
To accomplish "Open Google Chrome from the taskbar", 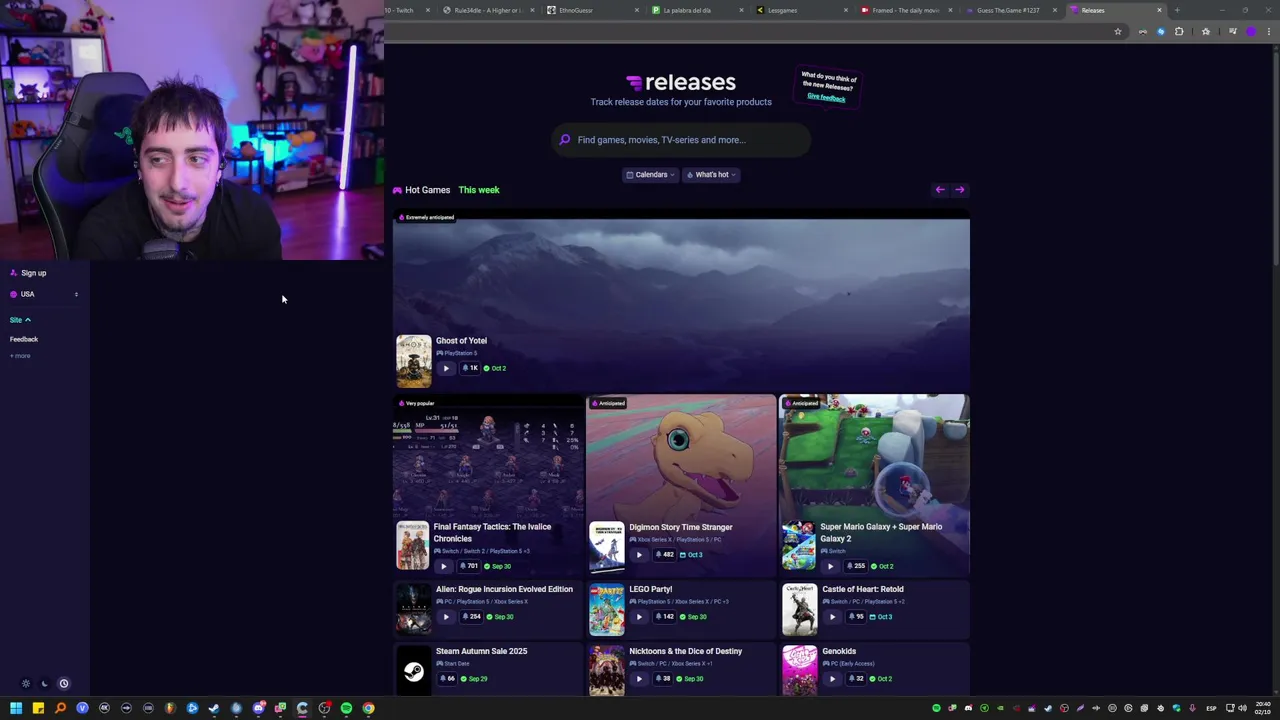I will click(x=368, y=708).
